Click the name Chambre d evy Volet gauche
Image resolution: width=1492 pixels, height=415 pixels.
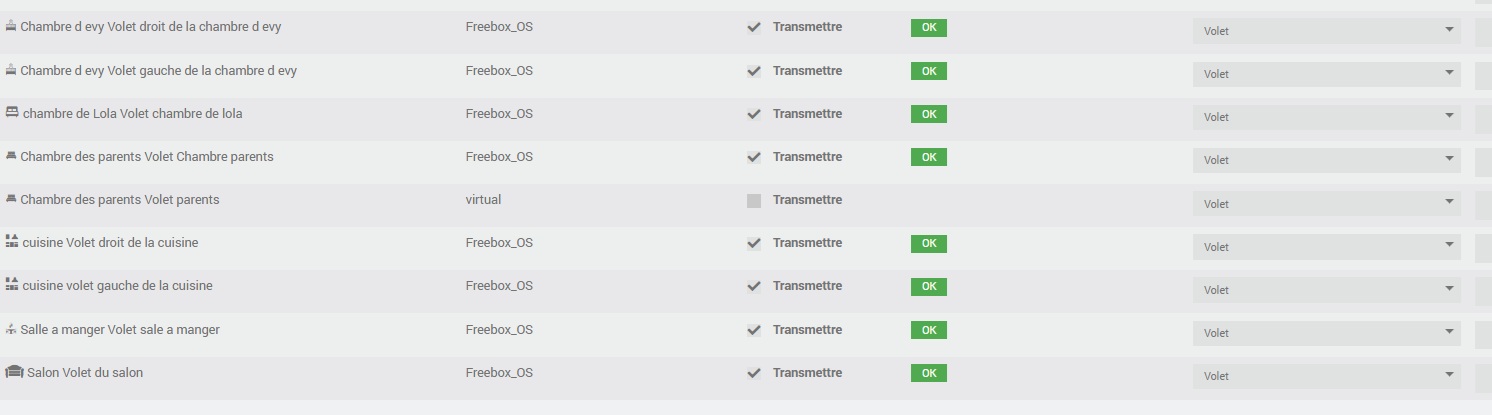pos(158,71)
